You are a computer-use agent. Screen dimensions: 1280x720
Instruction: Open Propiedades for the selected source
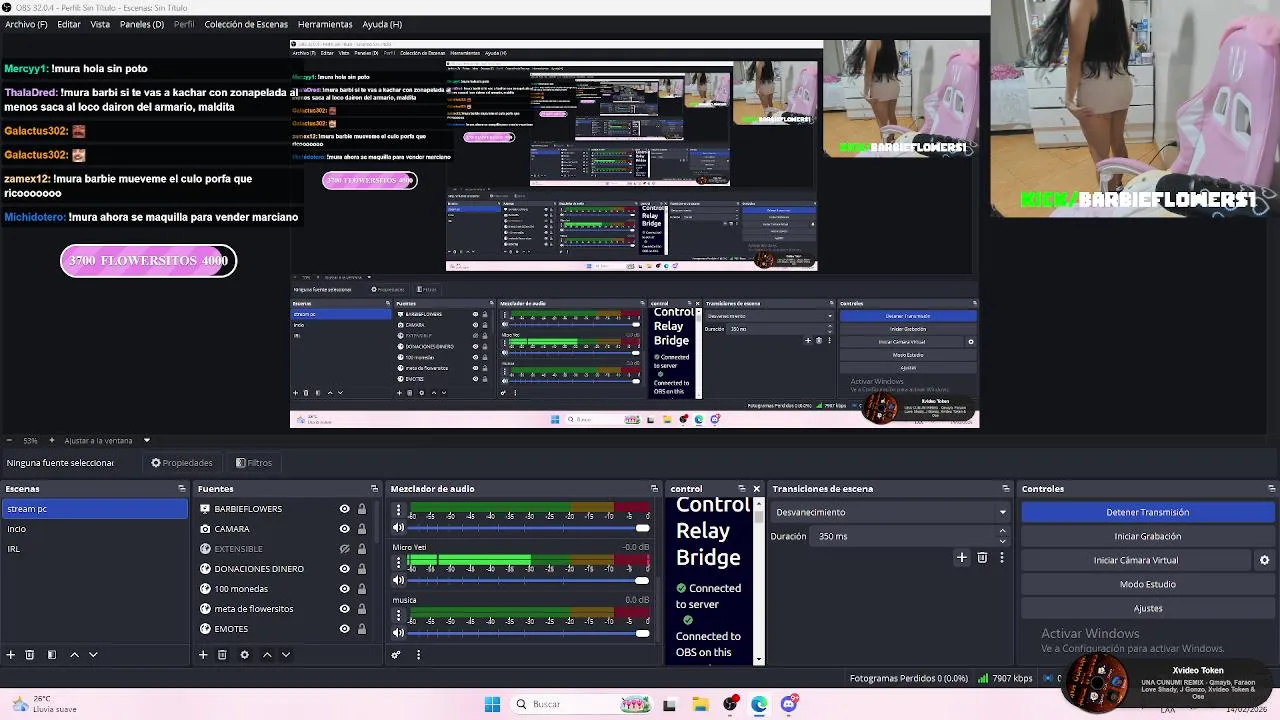pos(182,463)
